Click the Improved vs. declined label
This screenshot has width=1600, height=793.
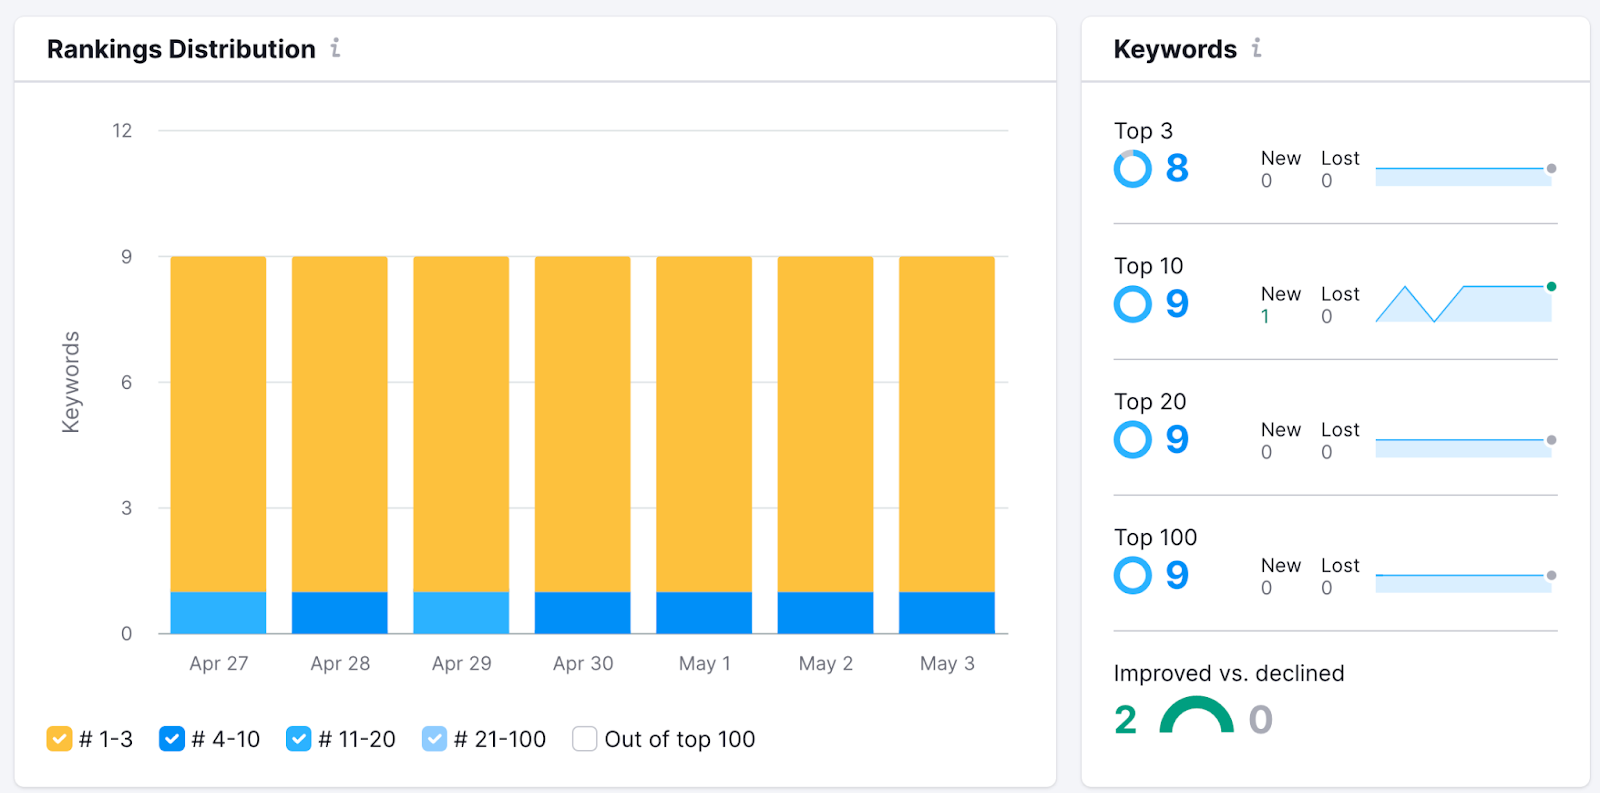point(1229,673)
